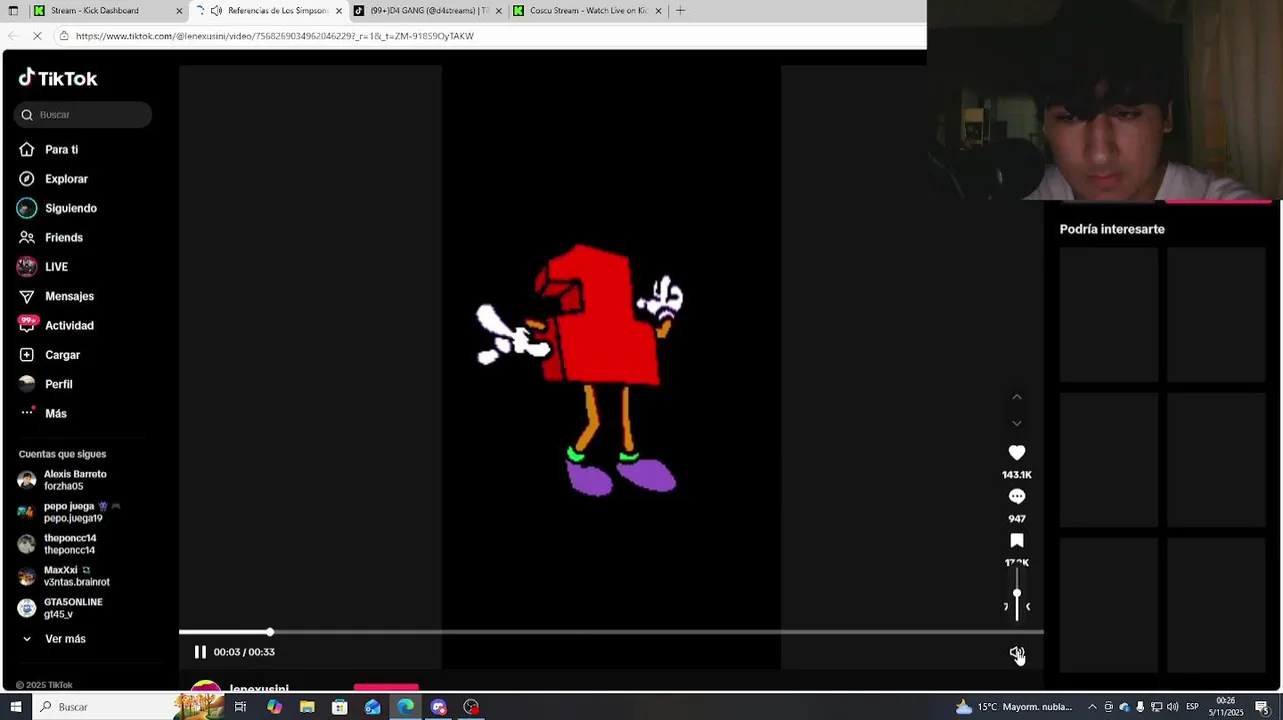Go to next video down chevron

coord(1017,424)
